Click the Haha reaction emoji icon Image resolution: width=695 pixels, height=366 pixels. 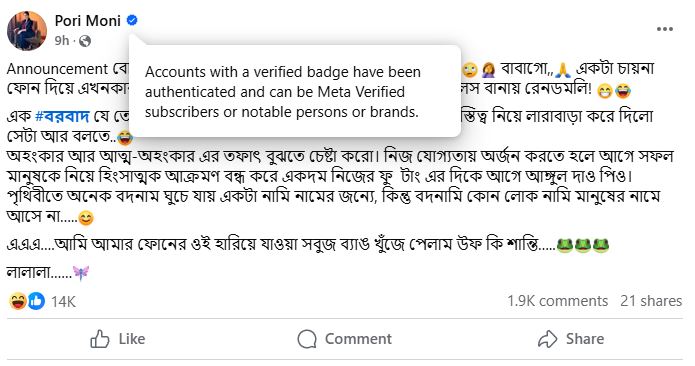point(18,301)
